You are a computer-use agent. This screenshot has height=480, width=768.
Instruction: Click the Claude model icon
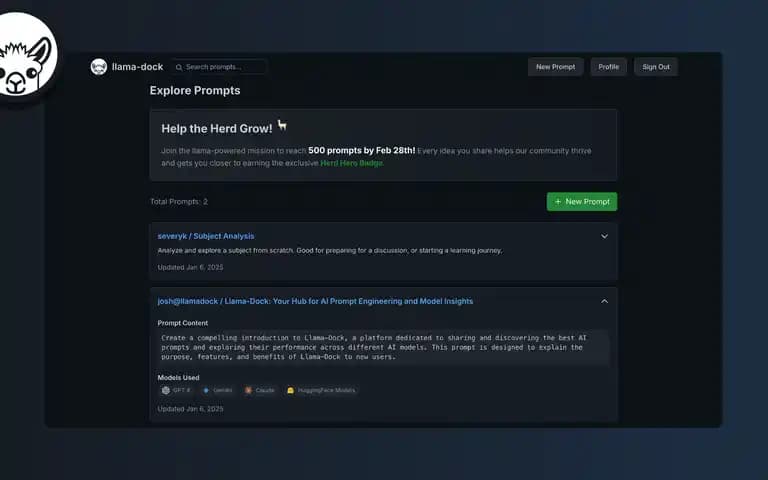click(x=248, y=390)
